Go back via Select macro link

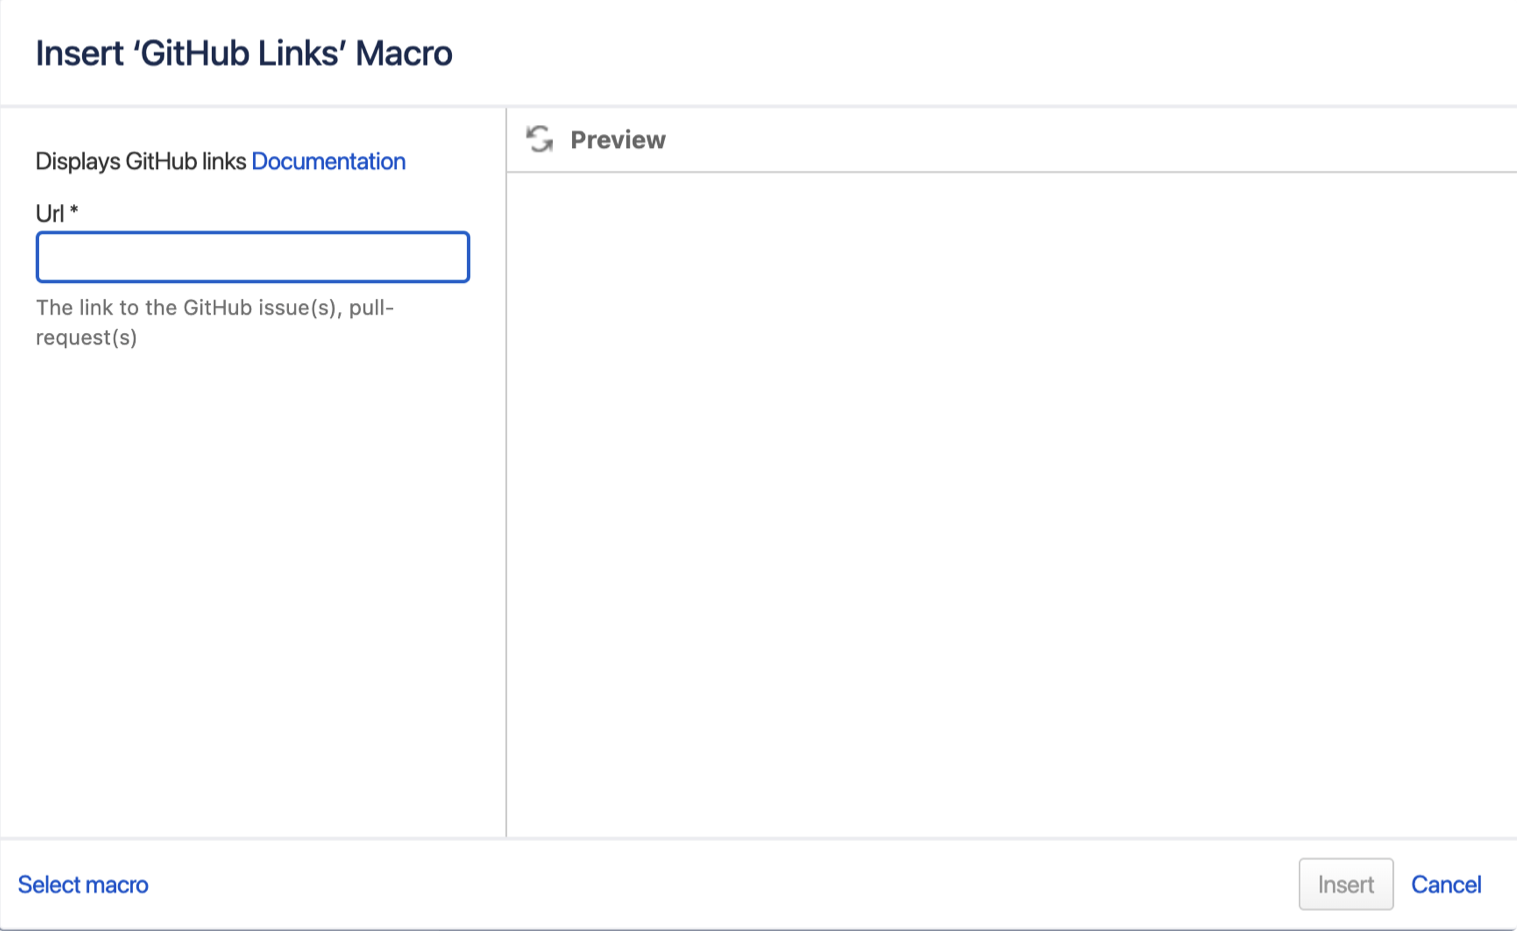coord(83,885)
